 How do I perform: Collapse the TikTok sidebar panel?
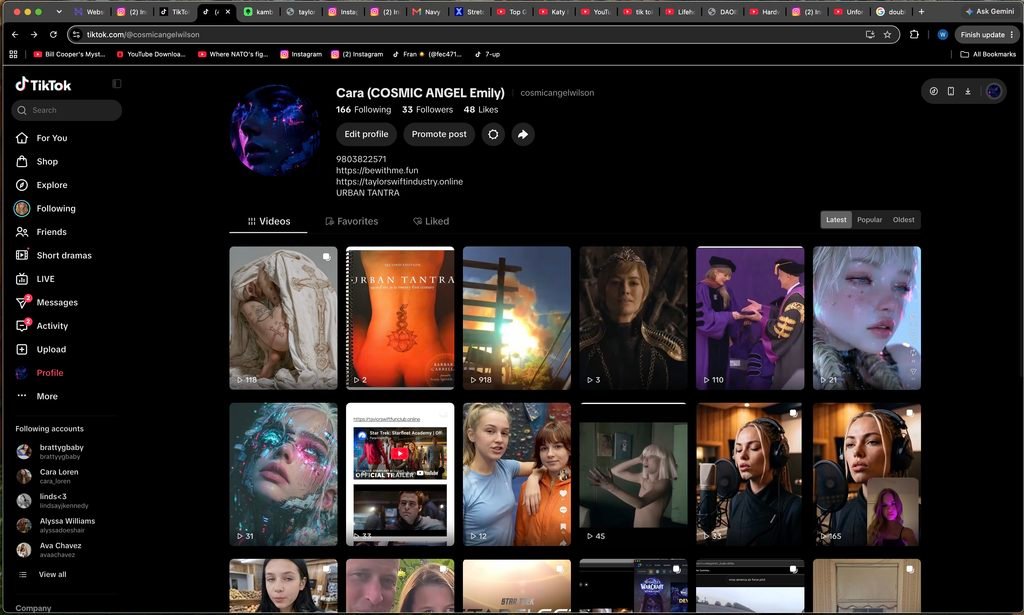coord(117,84)
